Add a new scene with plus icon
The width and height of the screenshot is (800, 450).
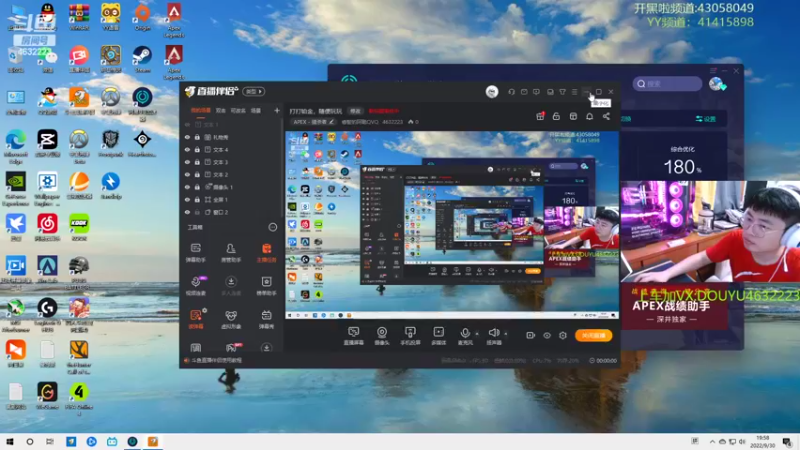(x=277, y=110)
